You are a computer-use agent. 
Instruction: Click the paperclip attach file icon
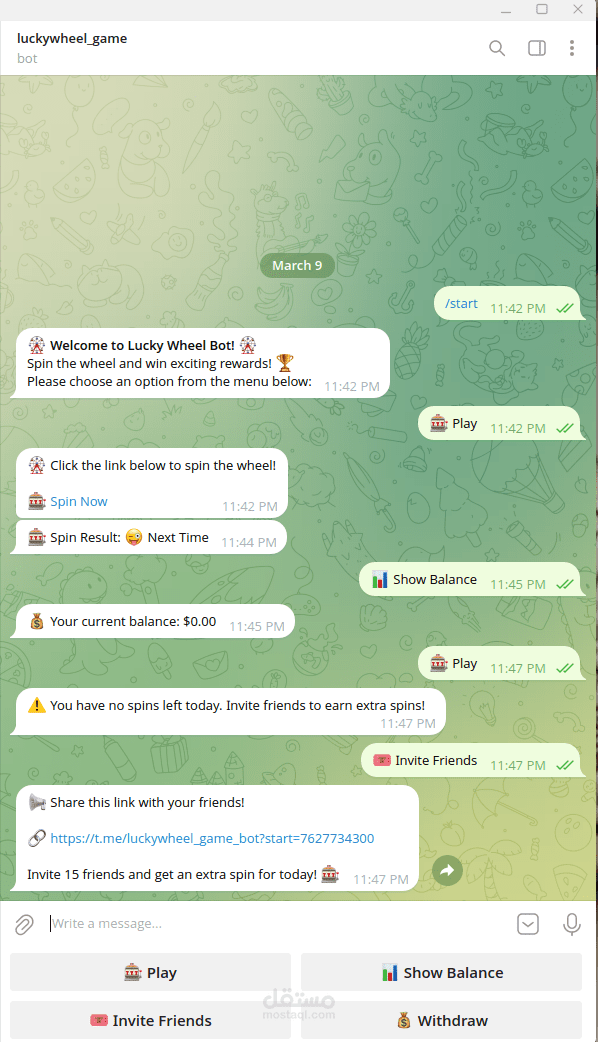coord(25,924)
